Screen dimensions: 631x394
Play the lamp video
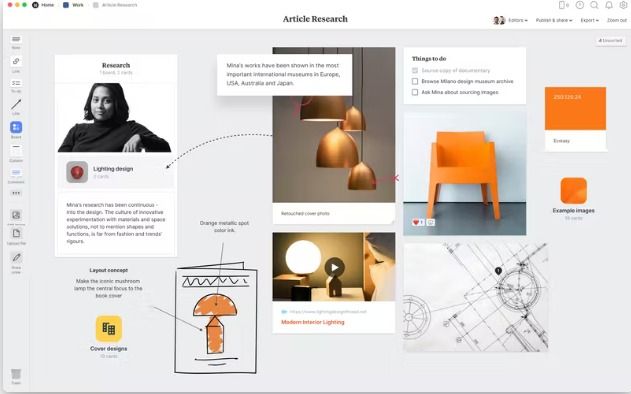click(x=334, y=267)
